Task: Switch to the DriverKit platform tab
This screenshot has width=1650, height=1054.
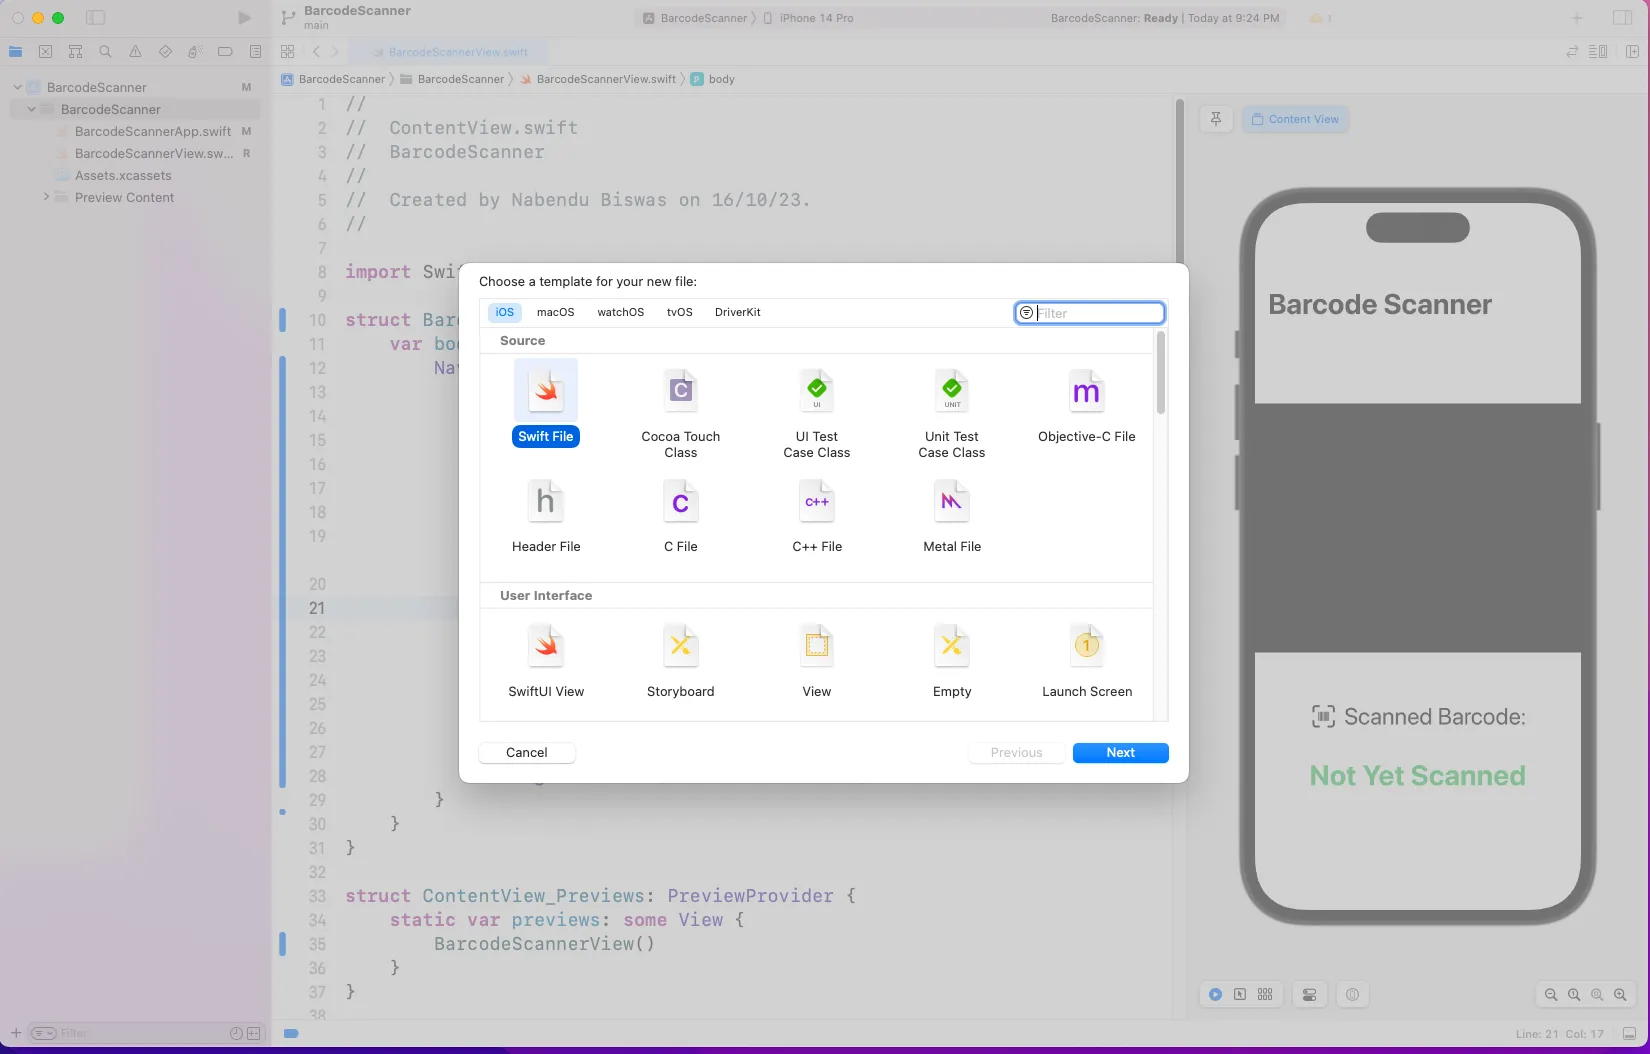Action: [x=738, y=312]
